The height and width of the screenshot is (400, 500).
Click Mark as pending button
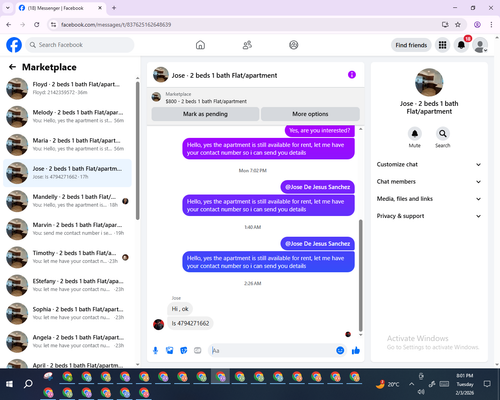click(205, 114)
